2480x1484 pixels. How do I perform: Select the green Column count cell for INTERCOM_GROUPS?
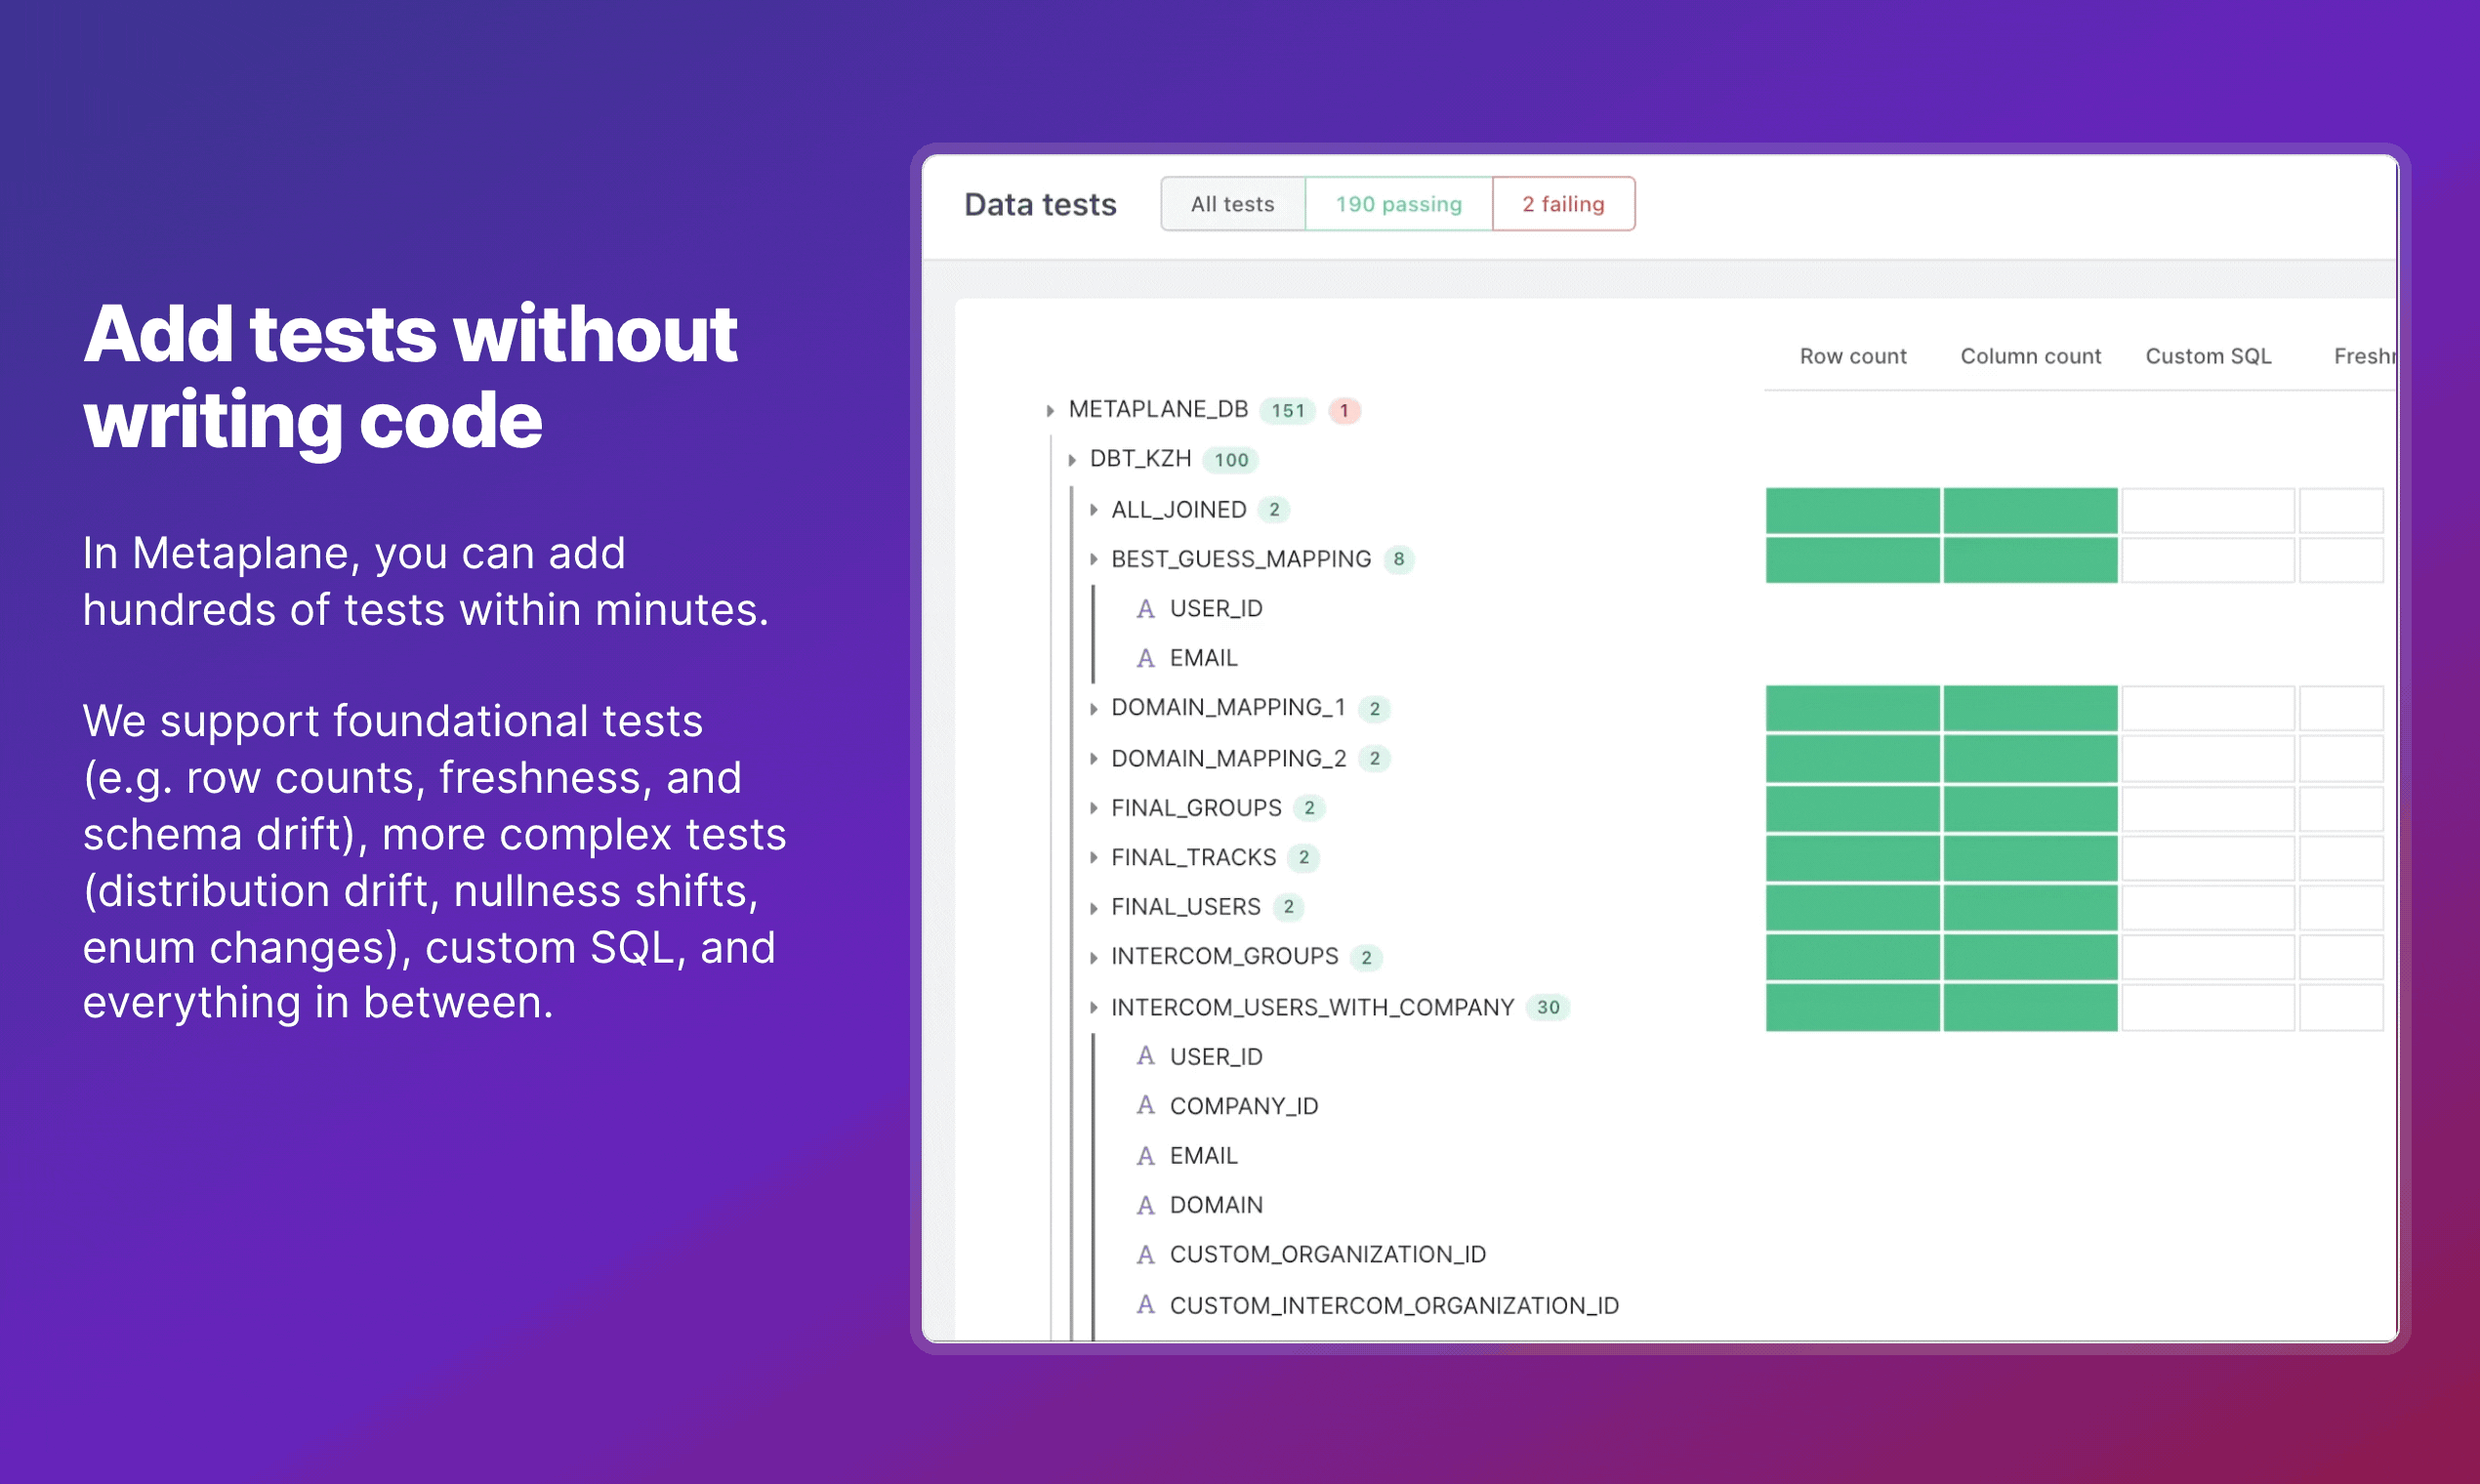(x=2031, y=957)
